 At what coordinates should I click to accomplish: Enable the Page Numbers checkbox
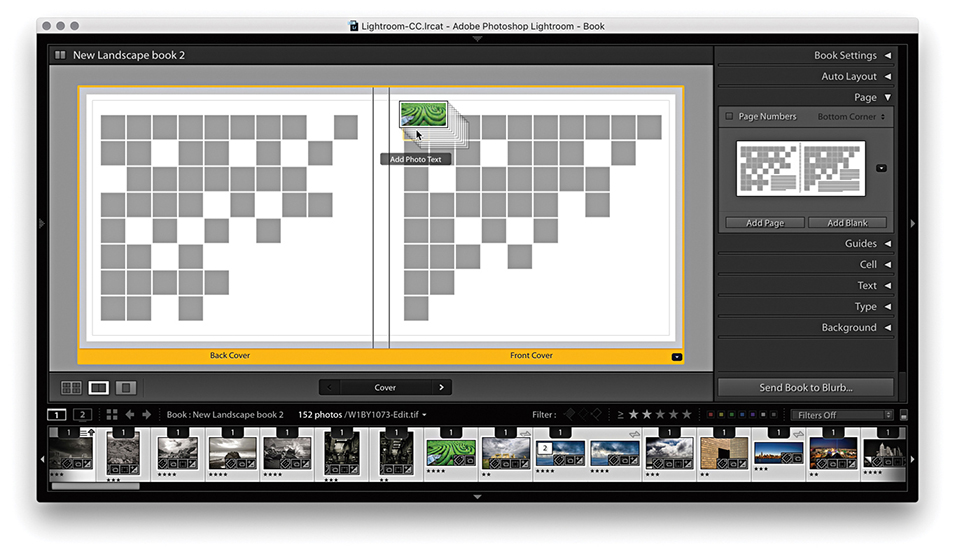(729, 116)
